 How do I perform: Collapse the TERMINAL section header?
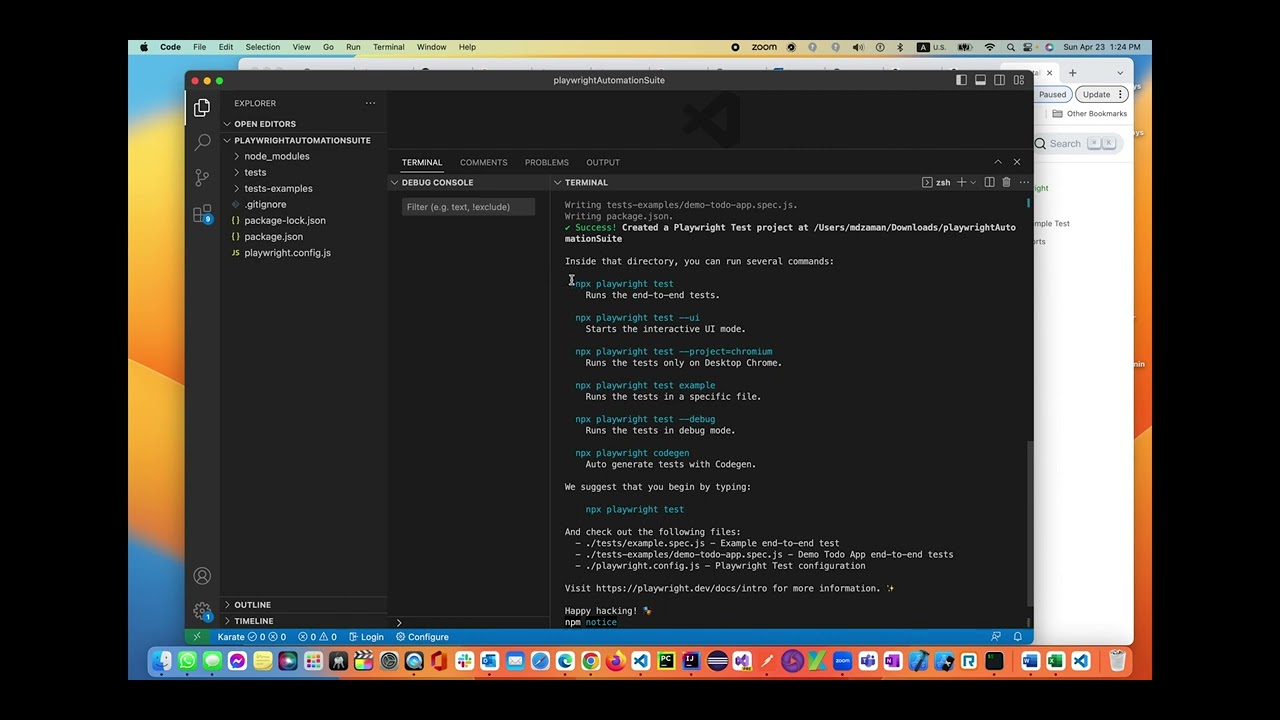coord(585,183)
